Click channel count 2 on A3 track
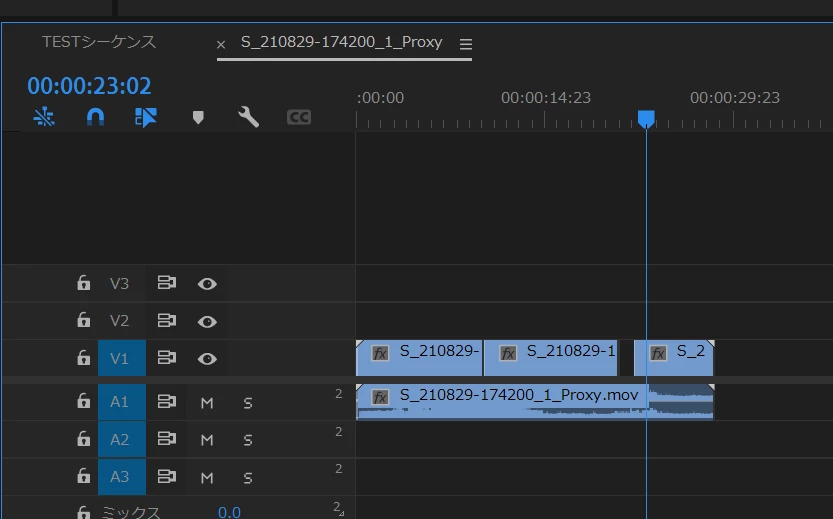 pos(339,469)
